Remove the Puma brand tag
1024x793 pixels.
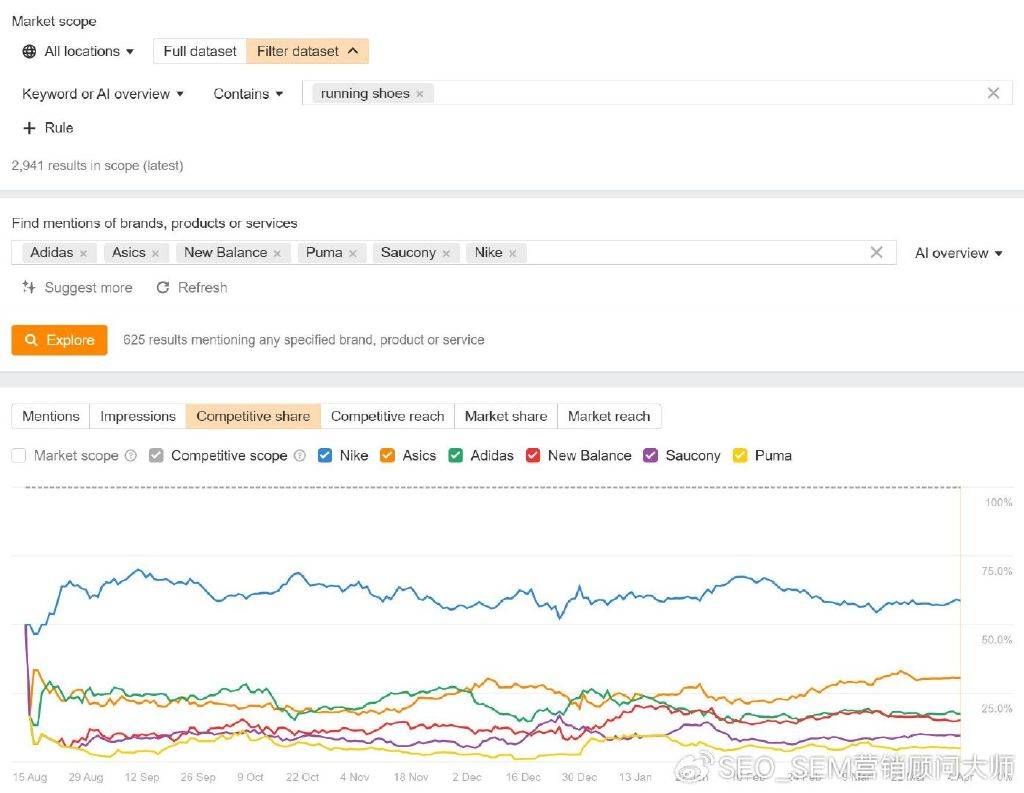point(353,253)
